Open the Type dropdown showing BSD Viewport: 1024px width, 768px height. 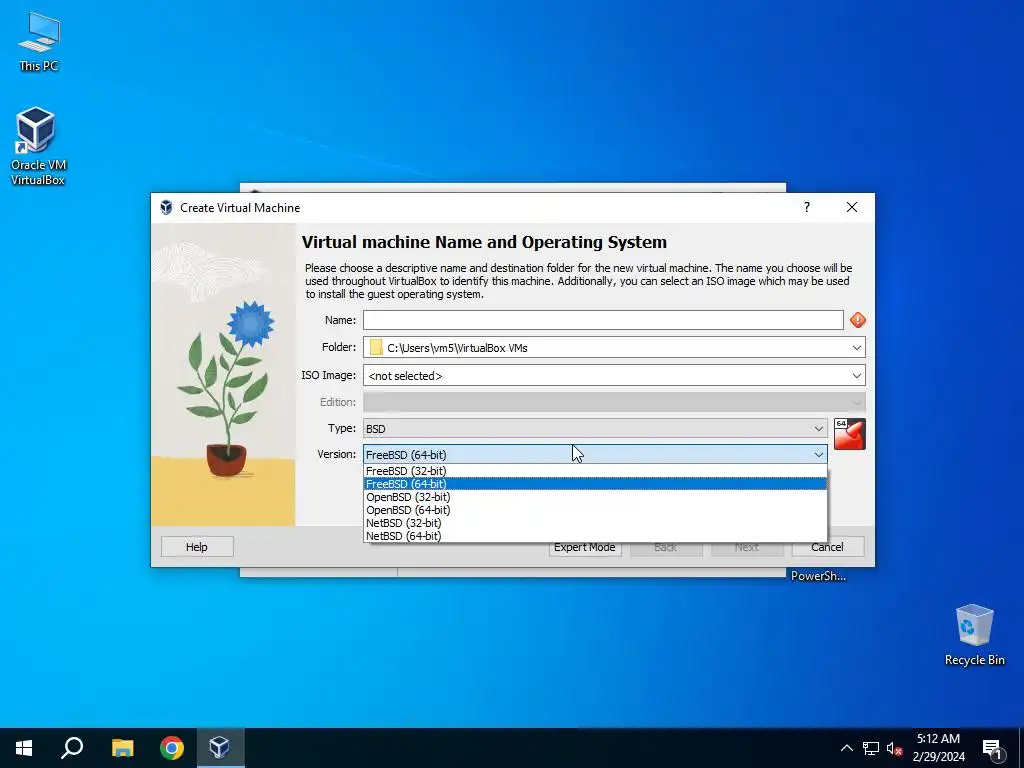(x=595, y=428)
